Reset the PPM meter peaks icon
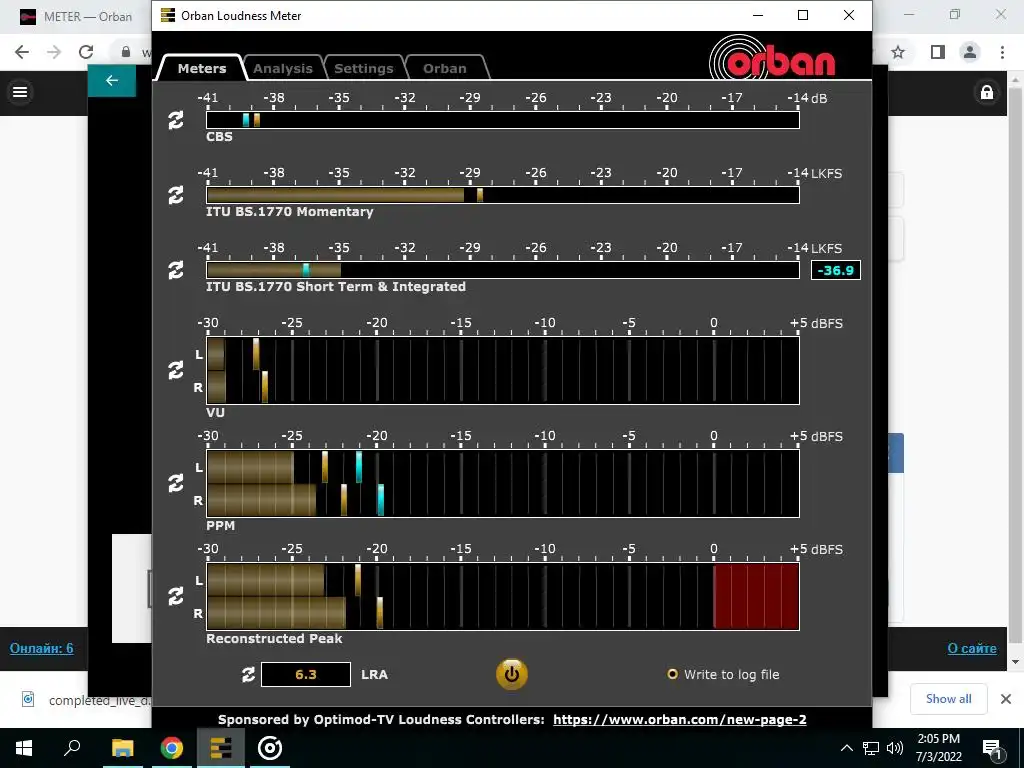 (x=176, y=483)
